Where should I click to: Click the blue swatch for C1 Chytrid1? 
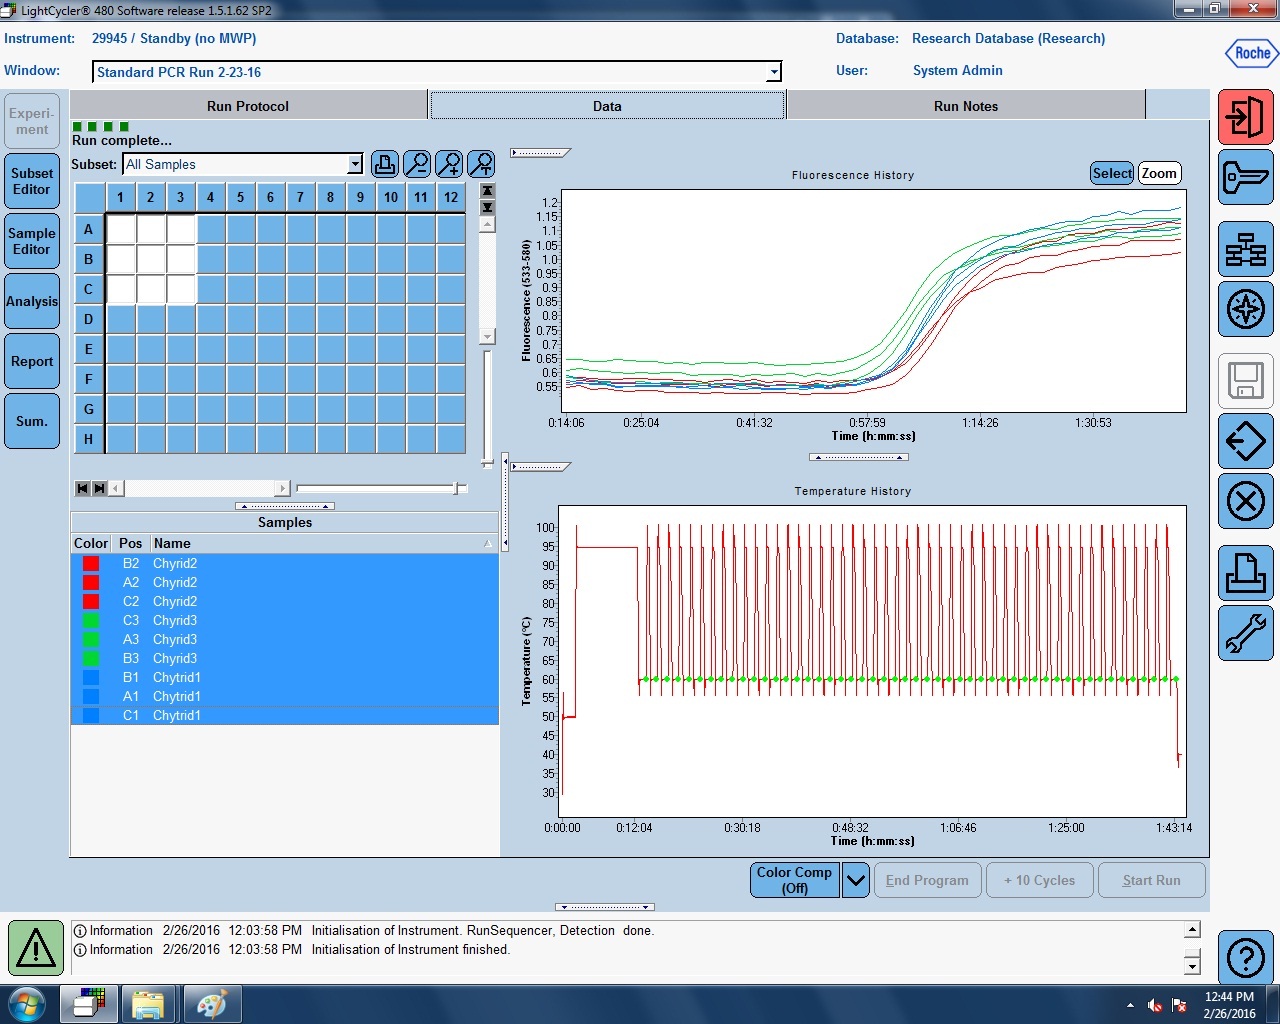click(91, 715)
